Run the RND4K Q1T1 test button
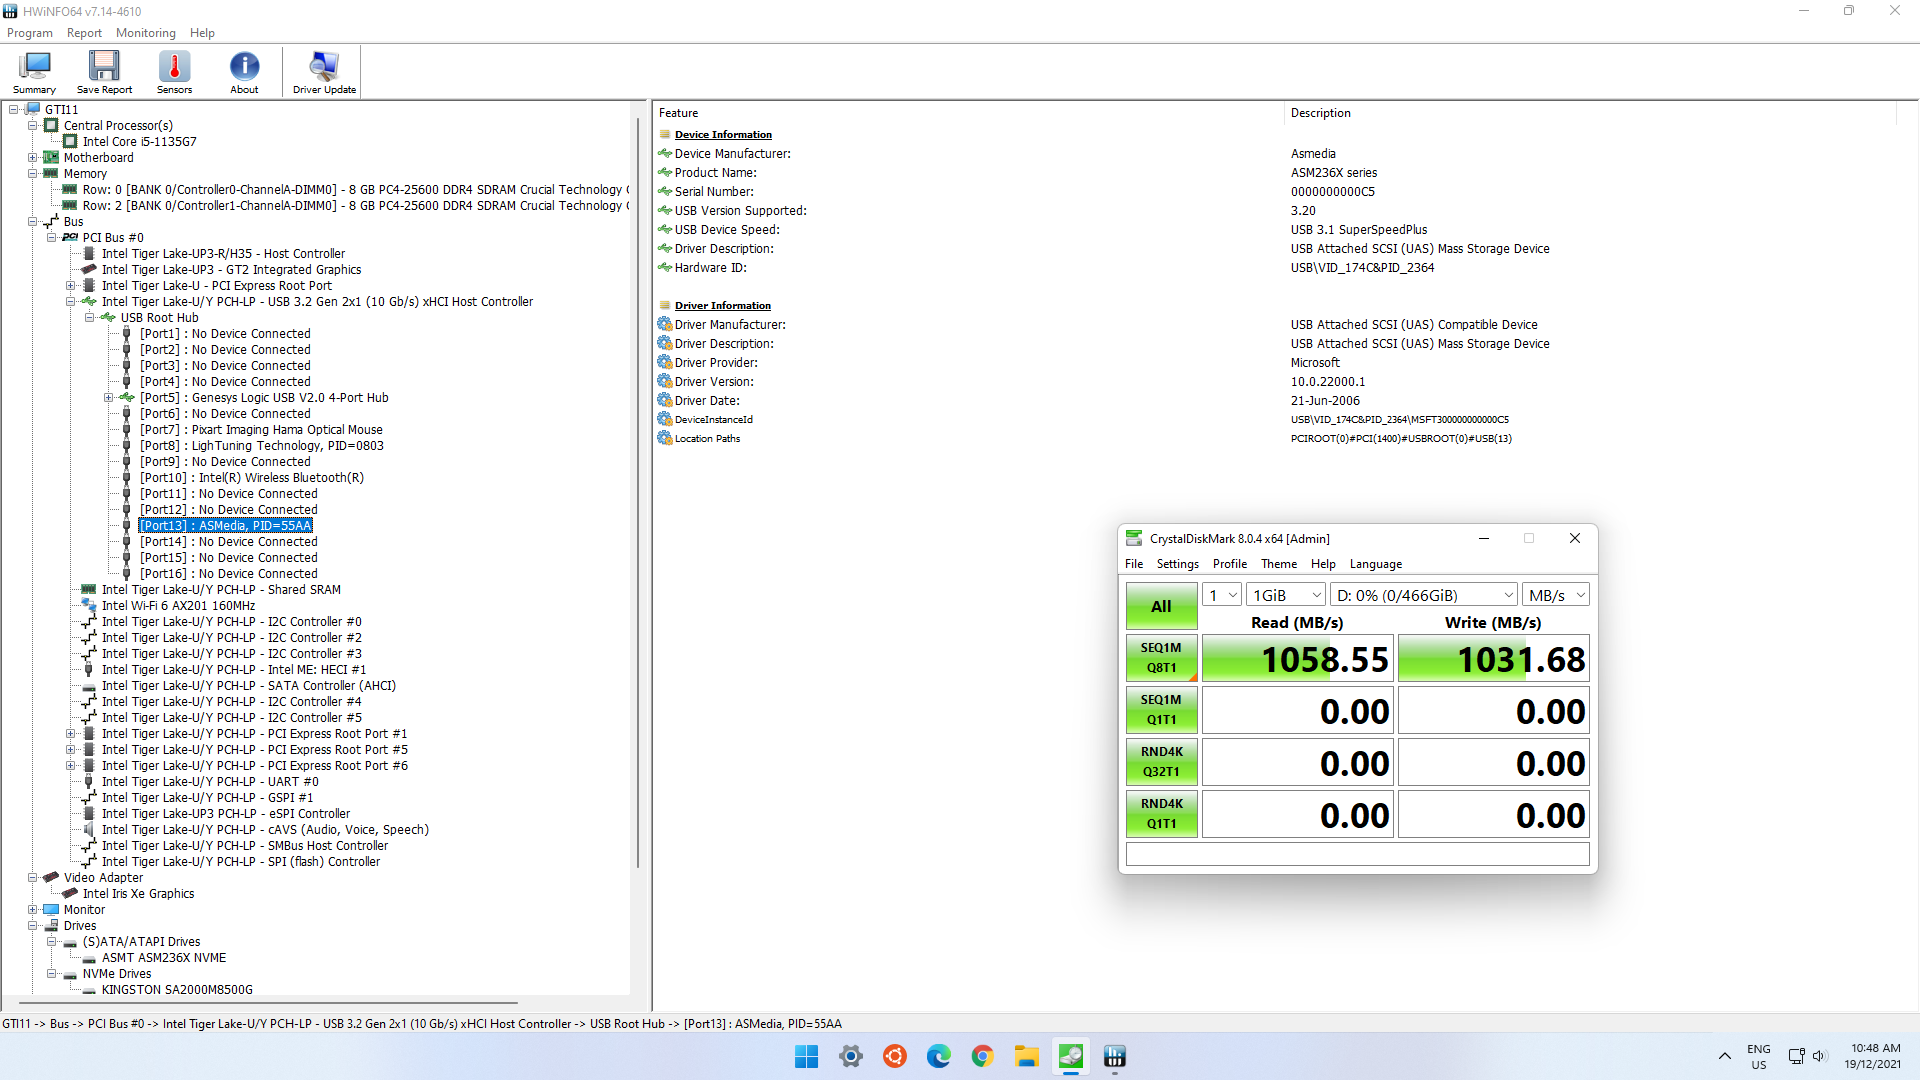The height and width of the screenshot is (1080, 1920). [x=1161, y=814]
